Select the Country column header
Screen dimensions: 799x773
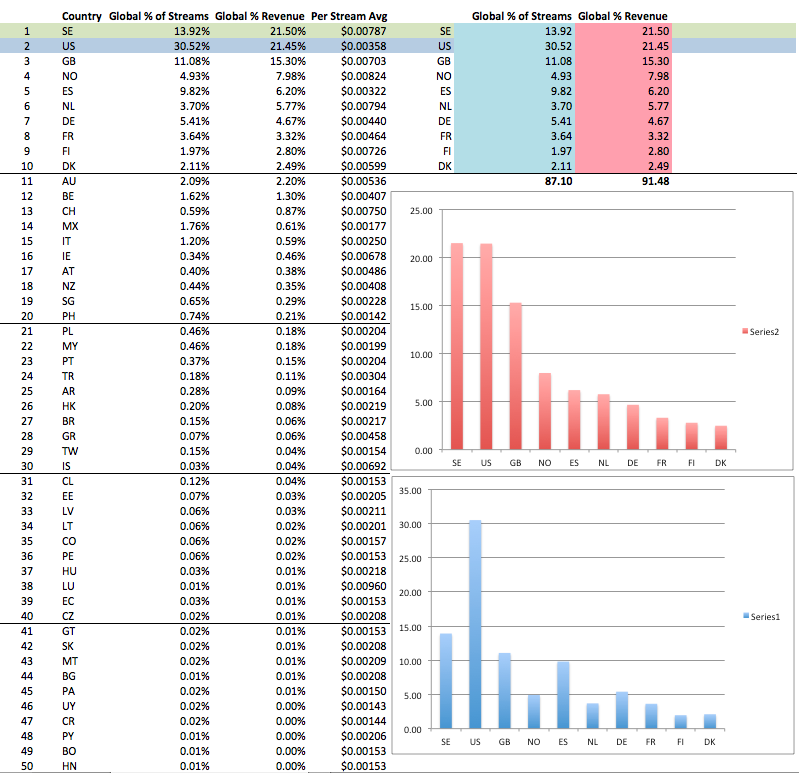[81, 17]
